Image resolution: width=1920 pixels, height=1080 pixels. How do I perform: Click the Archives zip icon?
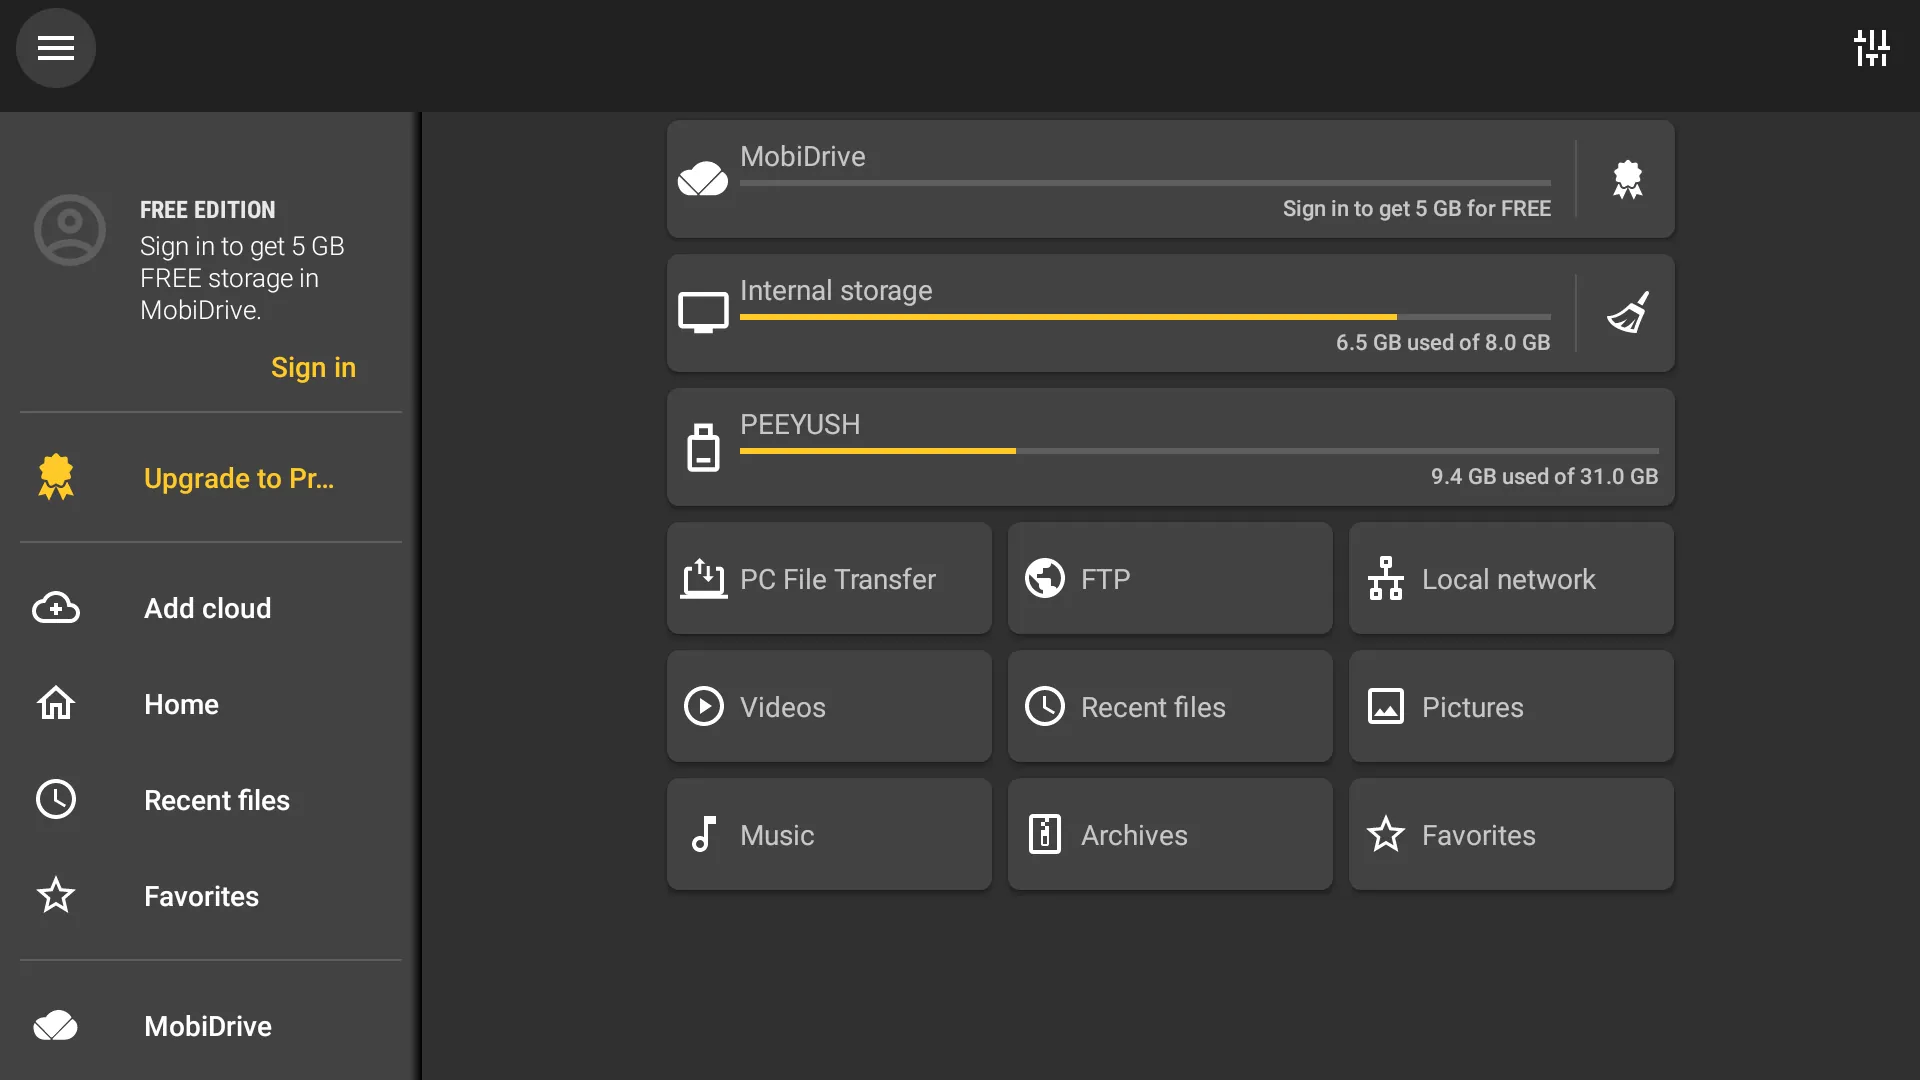pos(1045,834)
